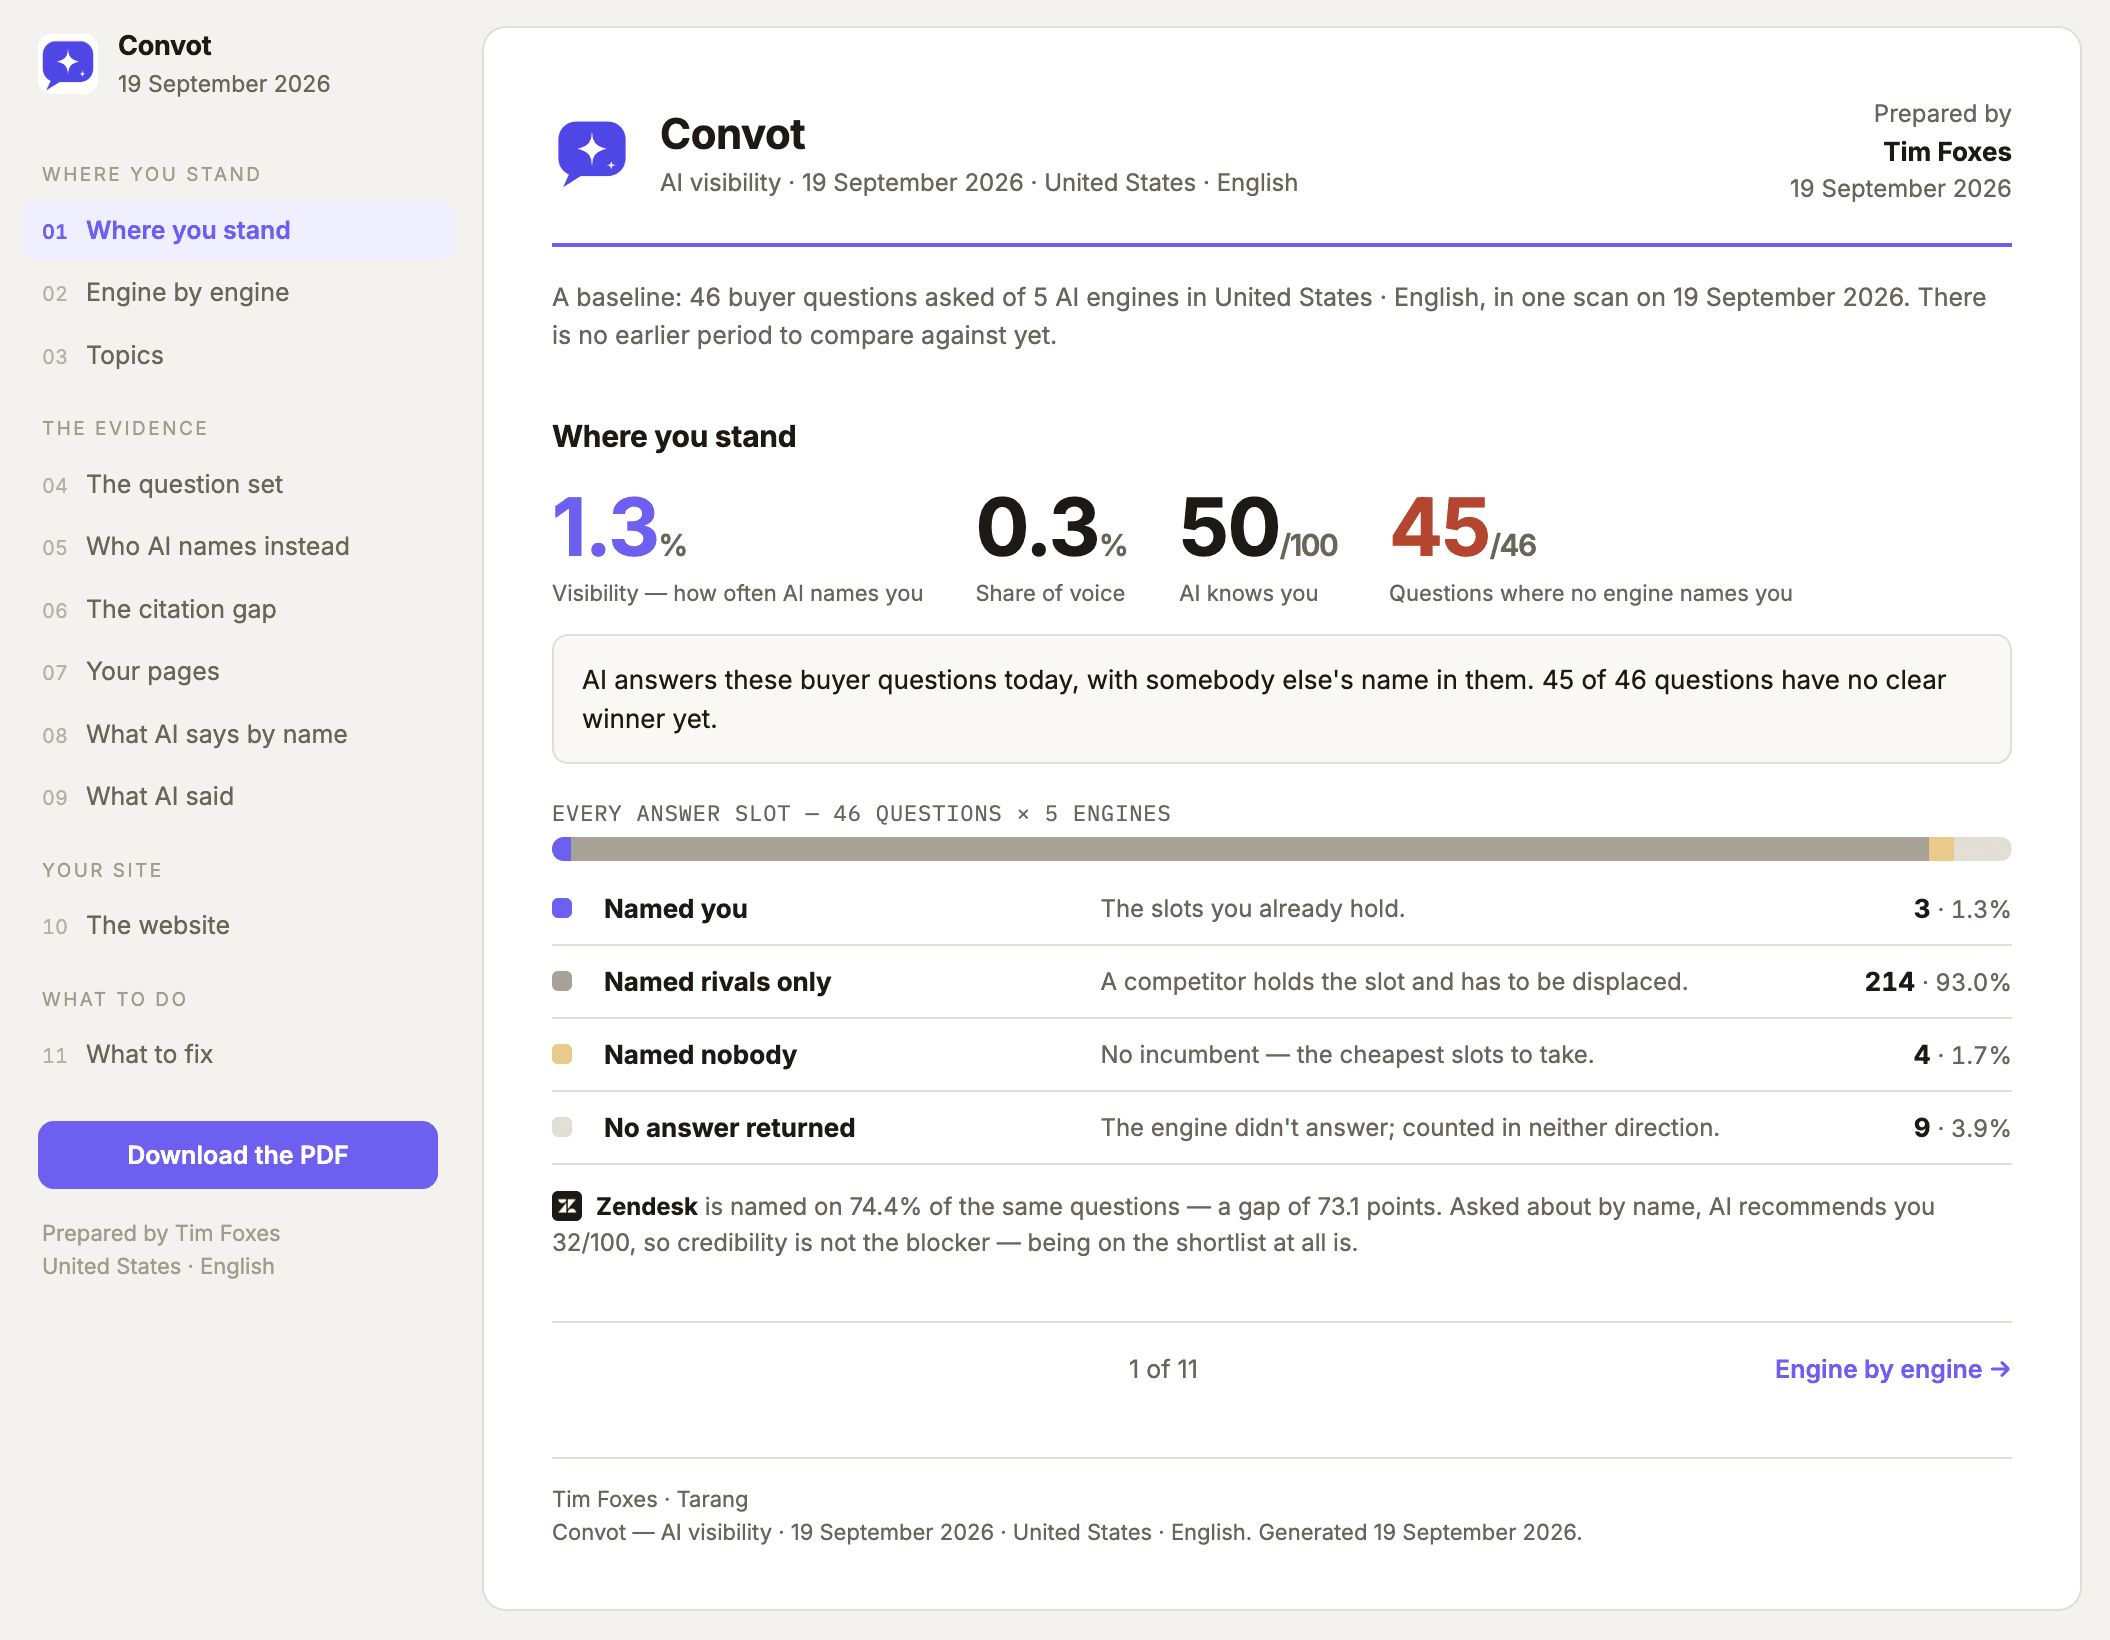Click the 9 · 3.9% value

1961,1128
